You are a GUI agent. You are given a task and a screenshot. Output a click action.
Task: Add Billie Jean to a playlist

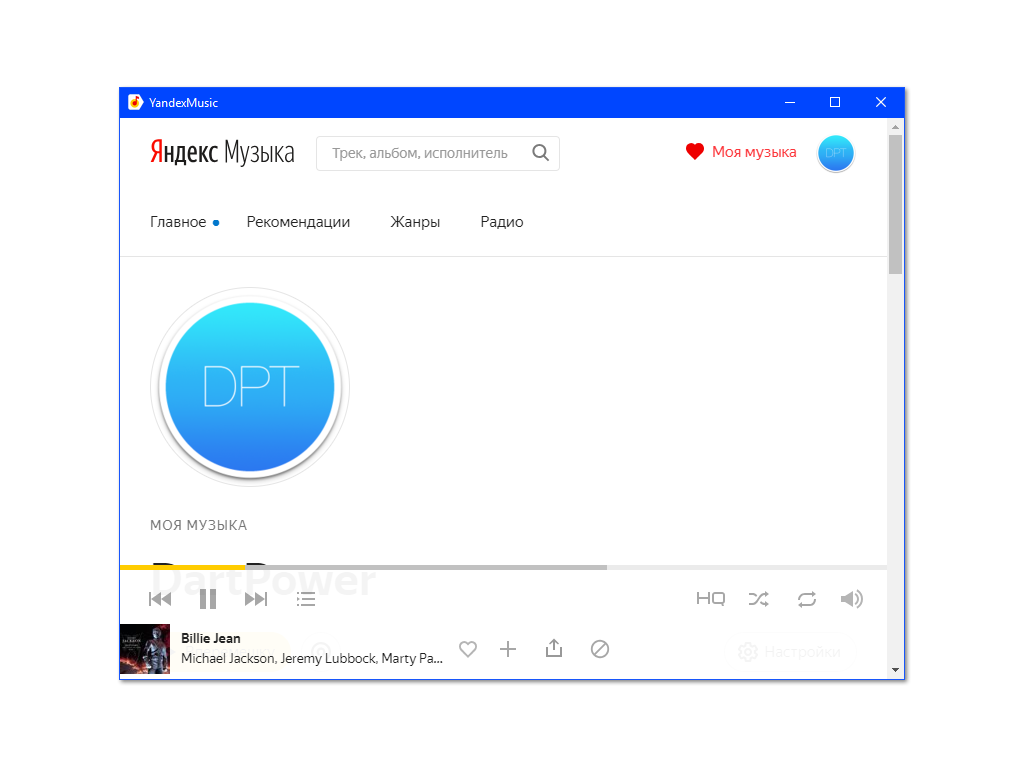pyautogui.click(x=508, y=649)
